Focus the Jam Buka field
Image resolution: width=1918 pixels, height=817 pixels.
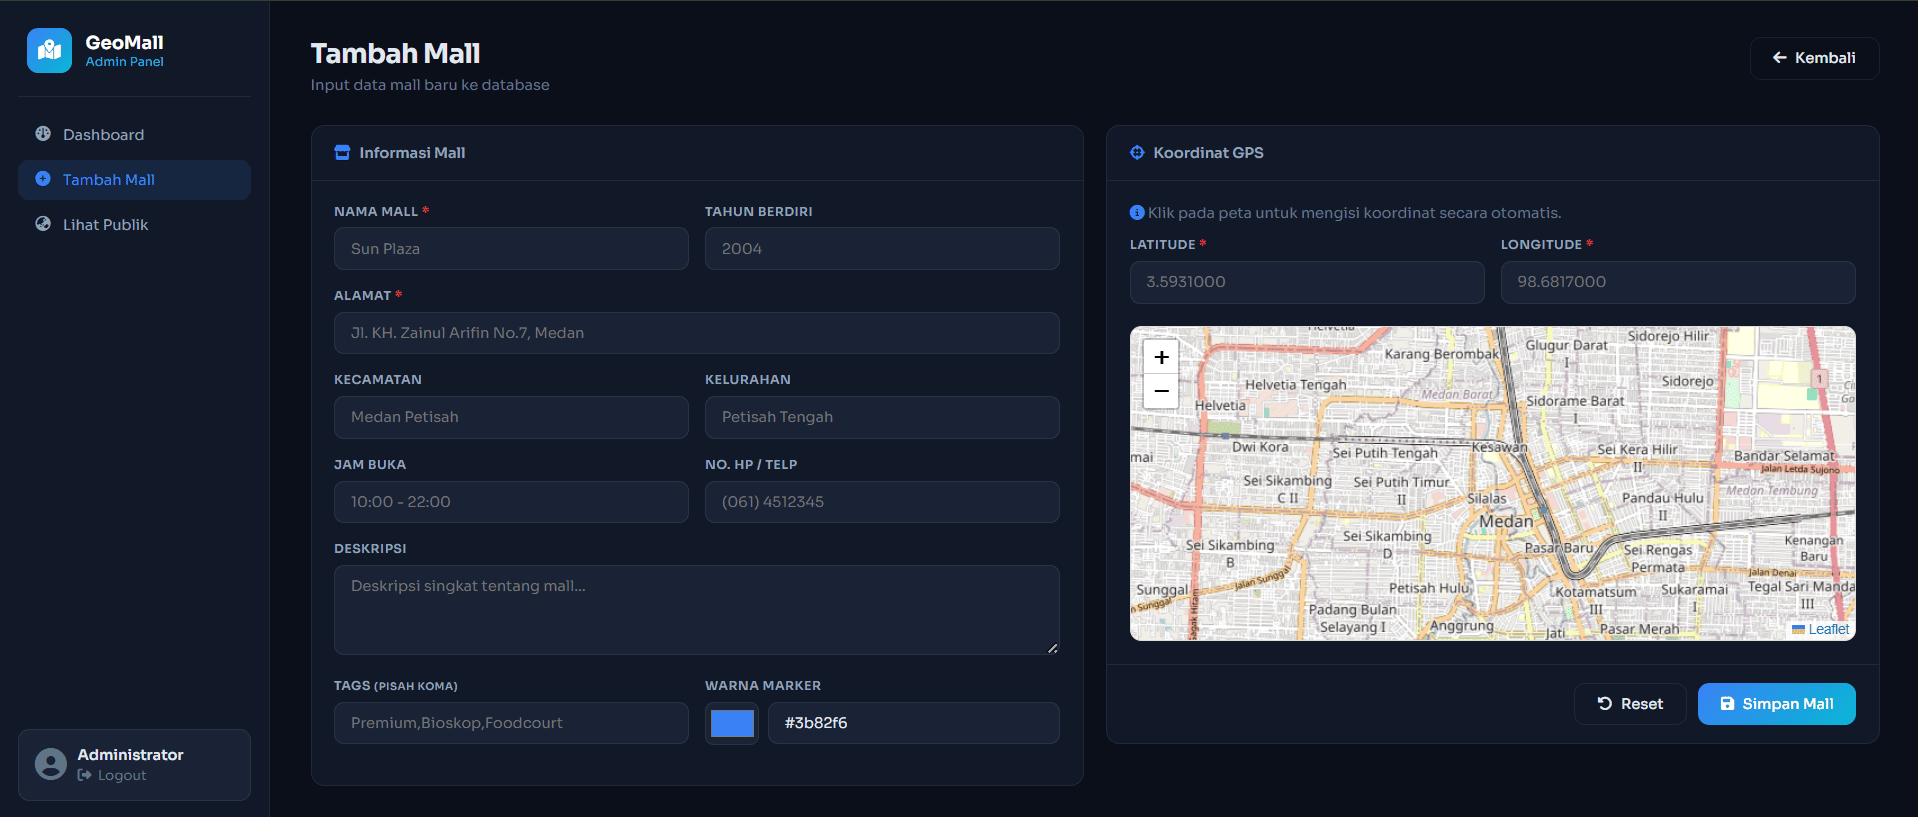tap(511, 502)
